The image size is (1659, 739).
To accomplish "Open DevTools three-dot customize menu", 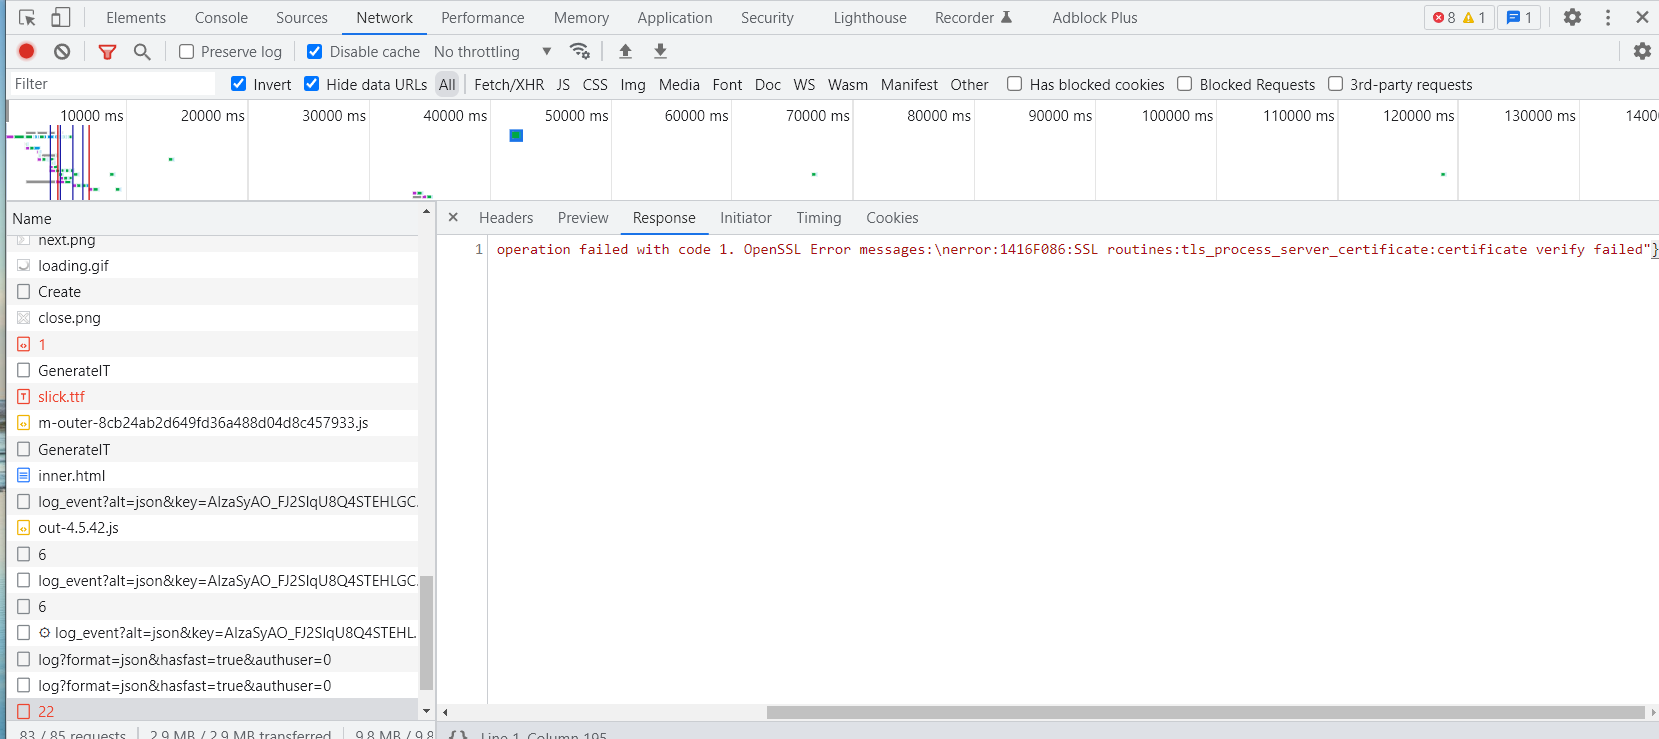I will 1608,17.
